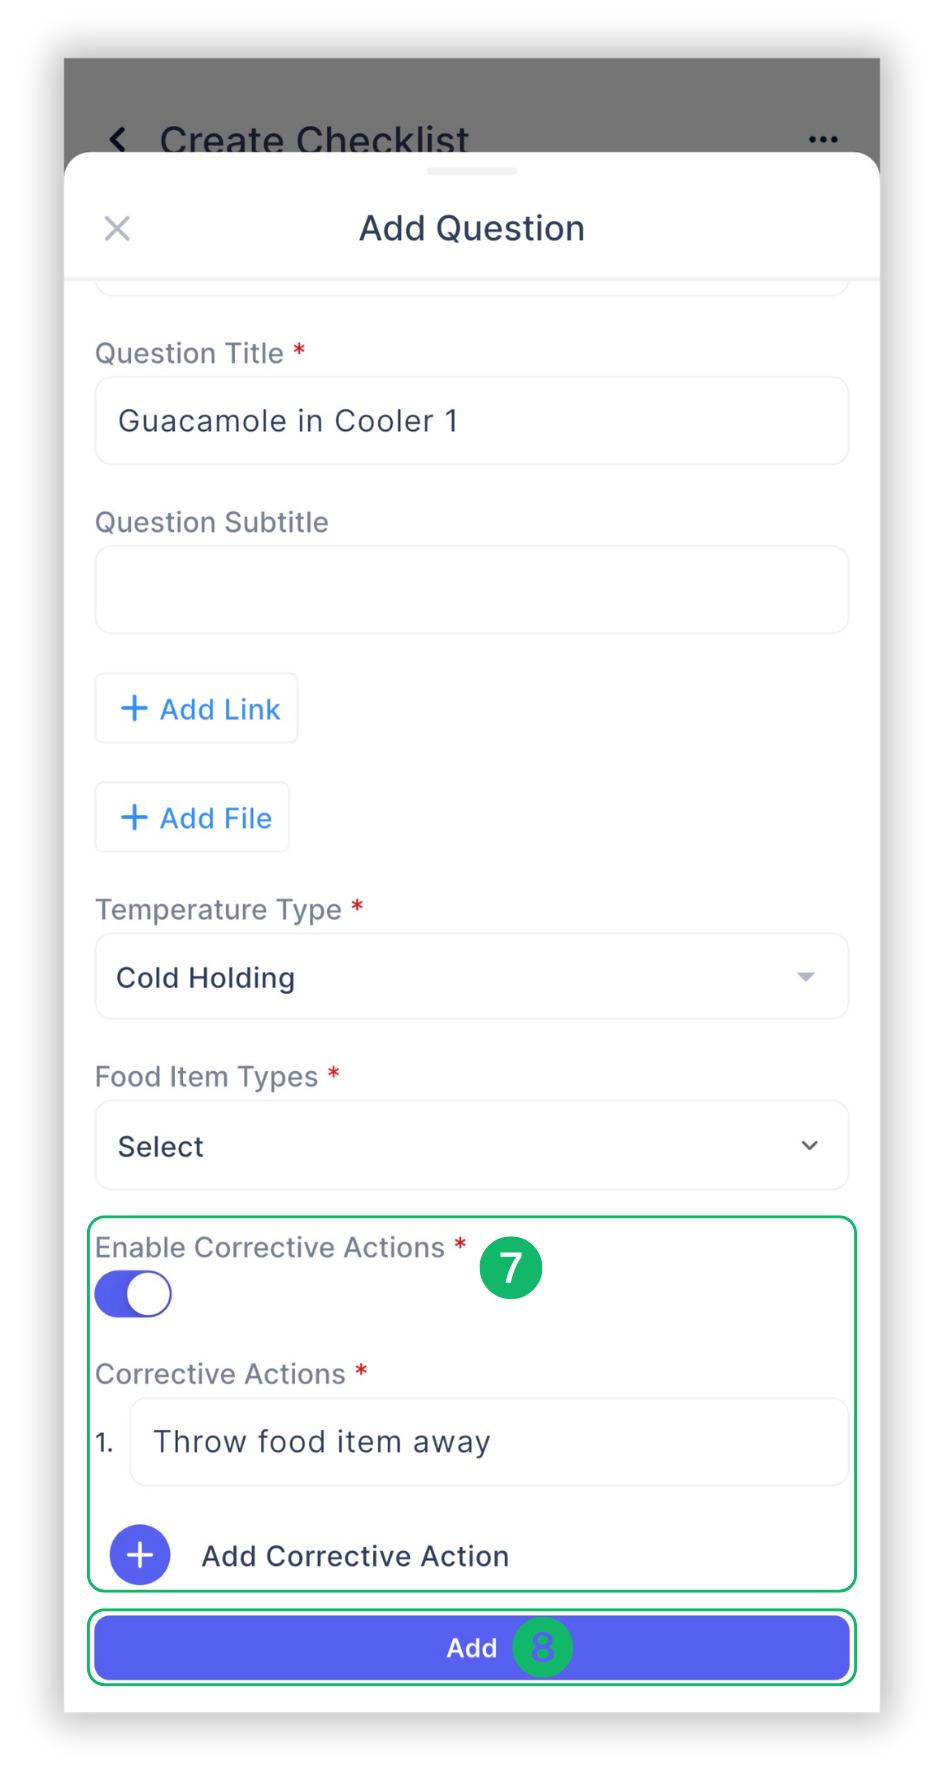Image resolution: width=944 pixels, height=1769 pixels.
Task: Click the modal drag handle at the top
Action: tap(471, 172)
